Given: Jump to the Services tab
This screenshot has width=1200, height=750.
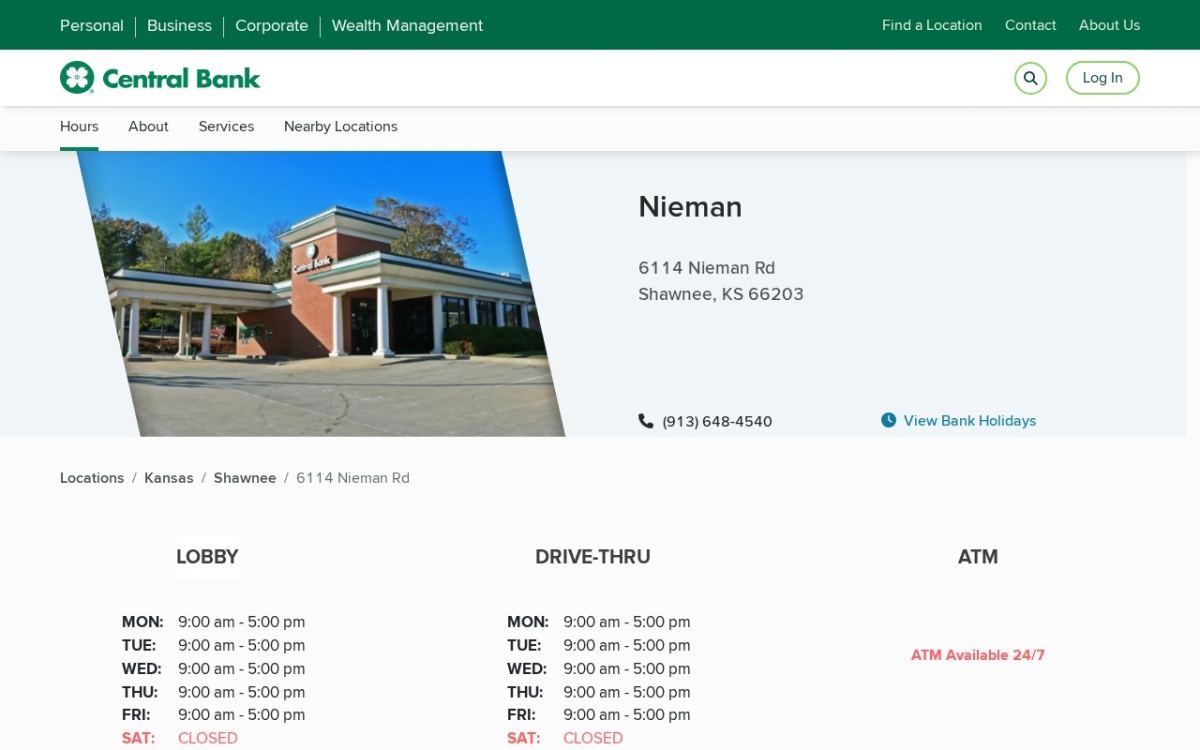Looking at the screenshot, I should (x=226, y=127).
